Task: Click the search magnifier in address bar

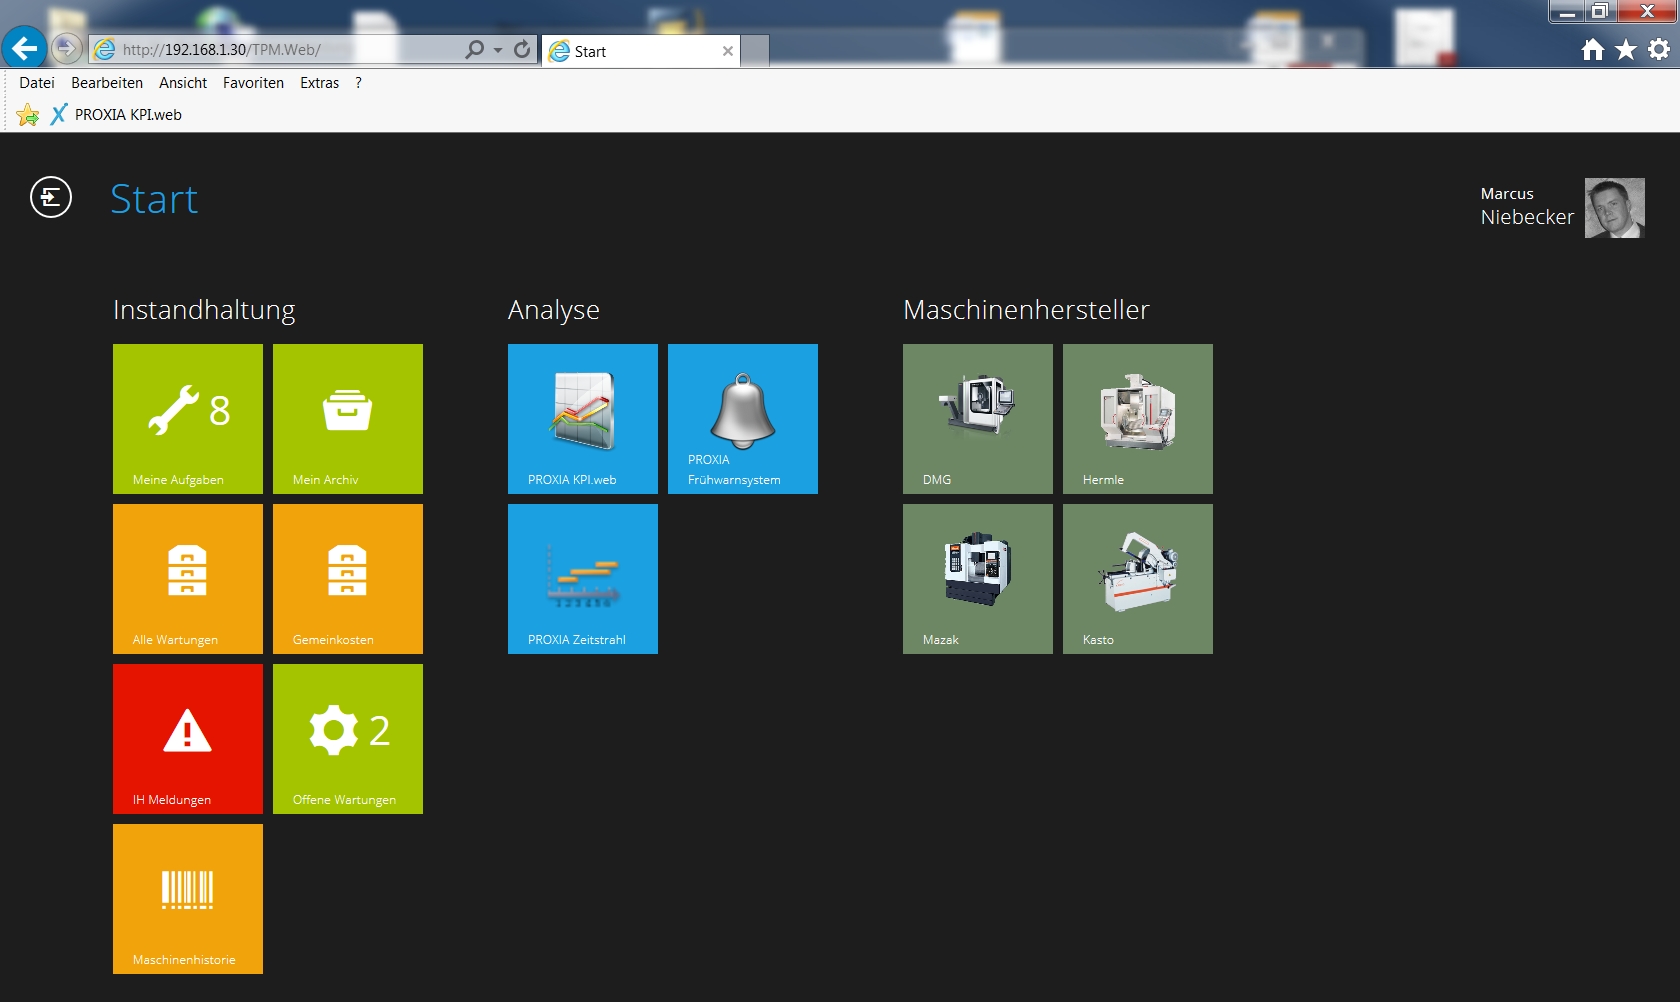Action: [x=475, y=49]
